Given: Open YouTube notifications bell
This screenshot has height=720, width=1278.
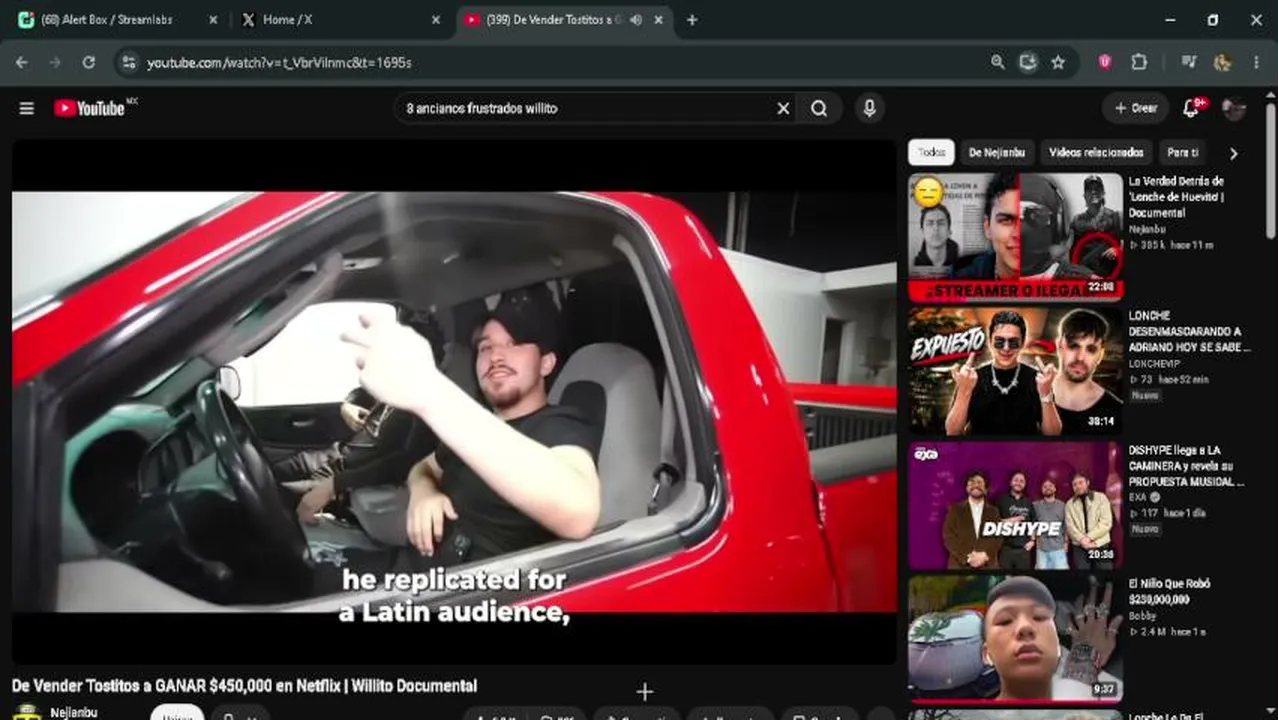Looking at the screenshot, I should pos(1191,108).
